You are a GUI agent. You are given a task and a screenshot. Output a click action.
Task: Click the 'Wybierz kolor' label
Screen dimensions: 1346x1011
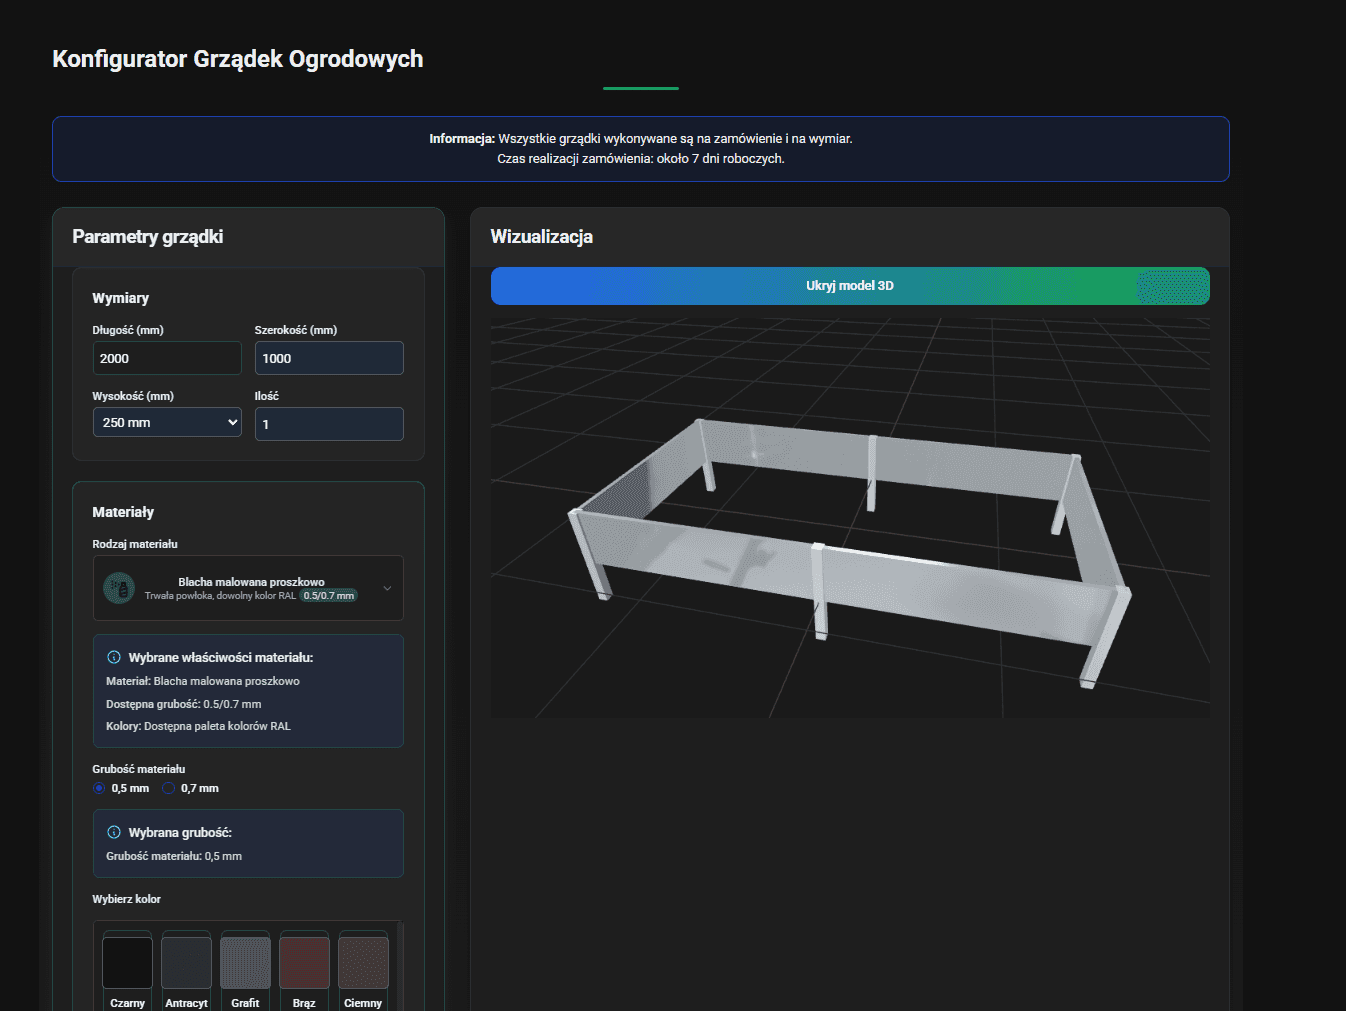[x=127, y=899]
